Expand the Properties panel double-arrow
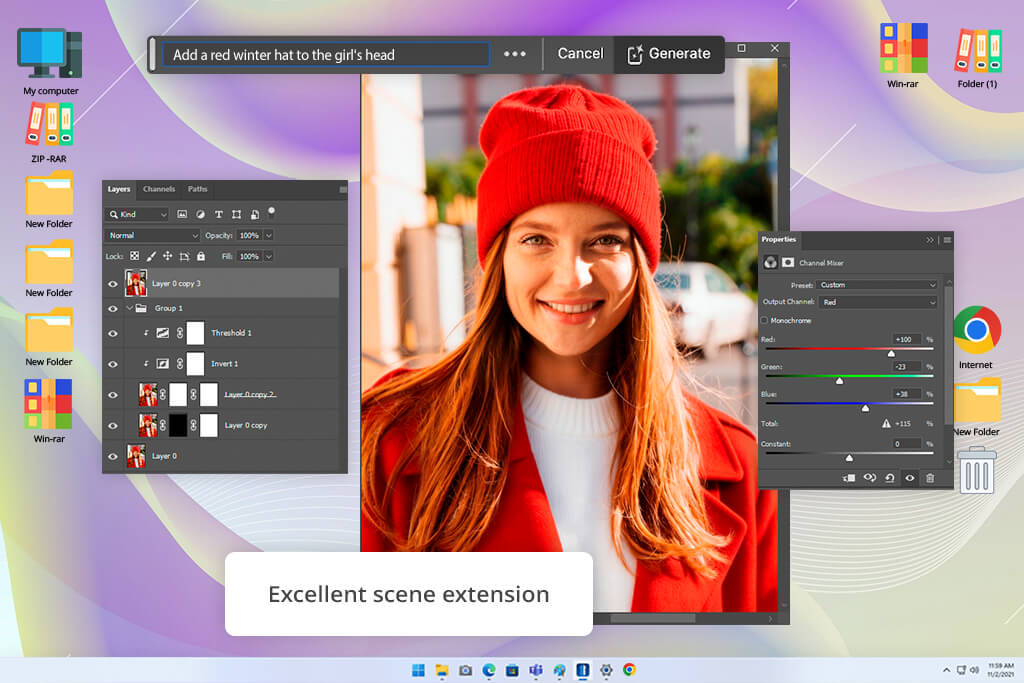1024x683 pixels. pos(930,240)
